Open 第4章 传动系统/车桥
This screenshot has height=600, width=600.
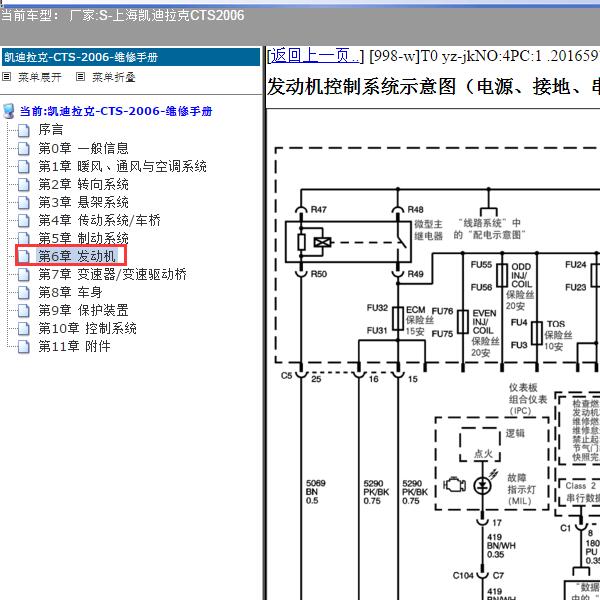(x=99, y=220)
